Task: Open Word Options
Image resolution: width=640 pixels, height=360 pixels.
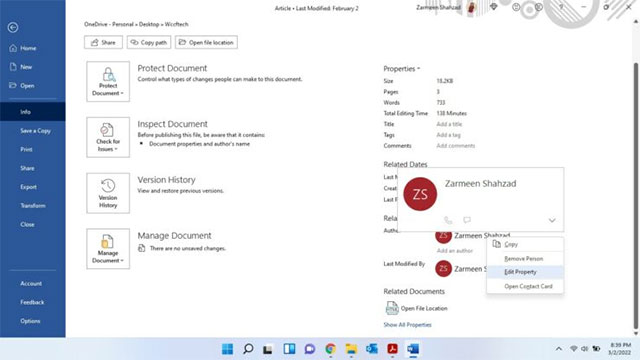Action: [30, 321]
